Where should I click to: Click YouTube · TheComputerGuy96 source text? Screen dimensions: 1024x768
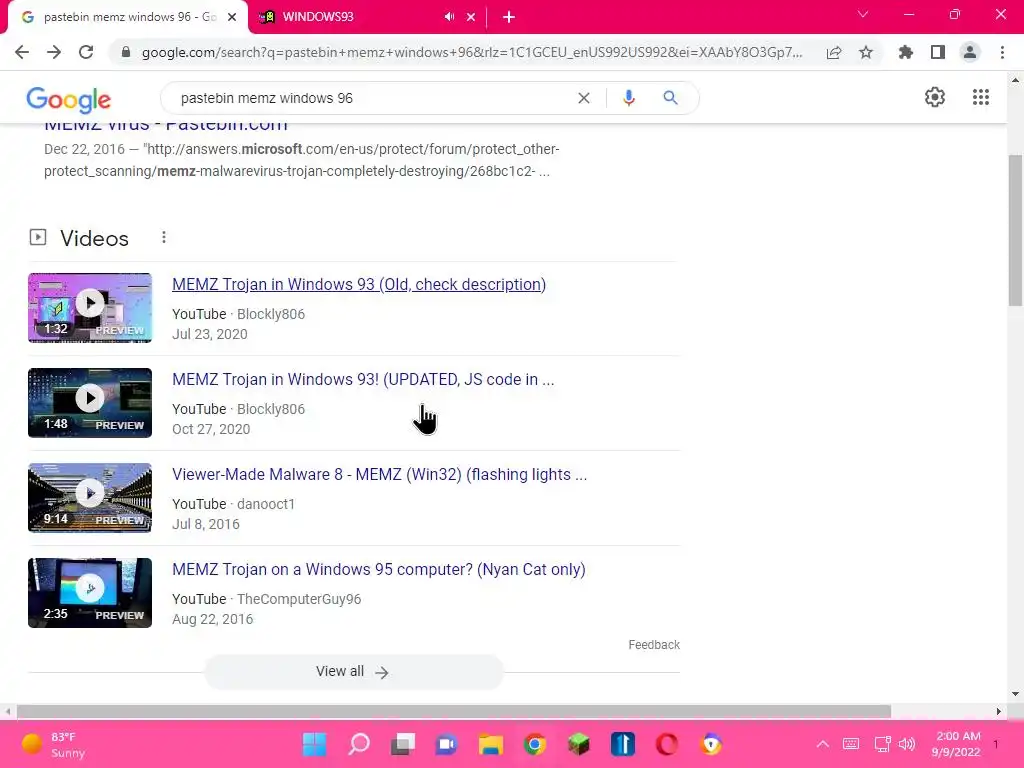pos(266,599)
